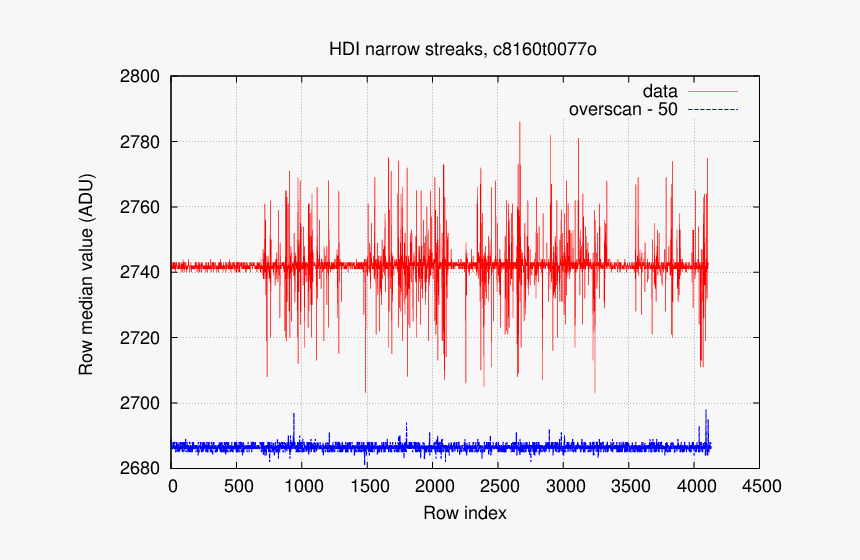
Task: Click the blue dashed overscan legend line sample
Action: tap(713, 110)
